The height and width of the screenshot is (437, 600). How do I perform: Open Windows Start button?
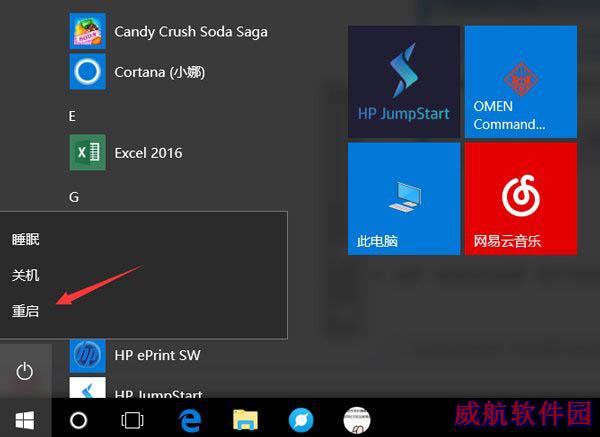point(25,420)
